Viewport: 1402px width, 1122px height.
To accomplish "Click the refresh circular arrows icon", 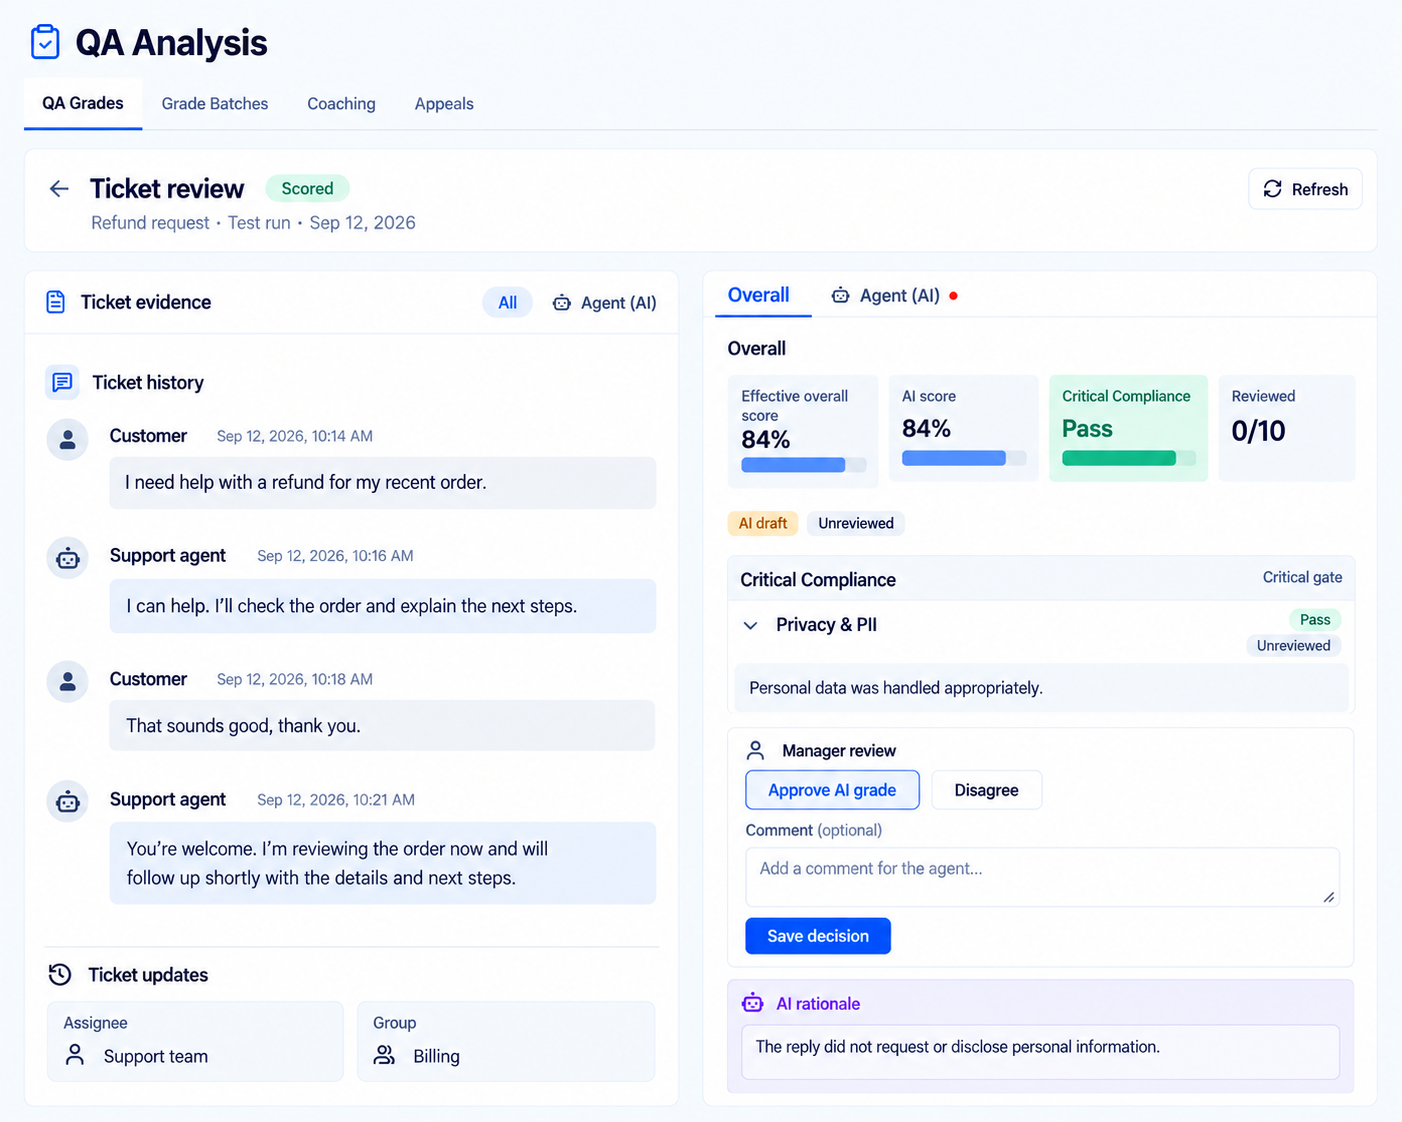I will pyautogui.click(x=1272, y=189).
